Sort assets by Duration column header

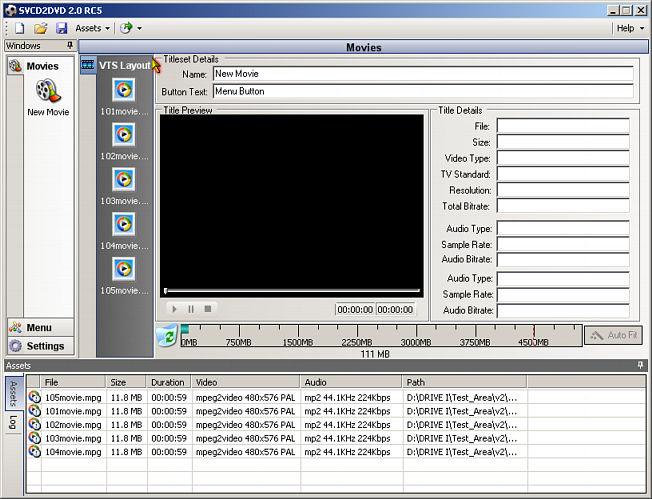169,382
